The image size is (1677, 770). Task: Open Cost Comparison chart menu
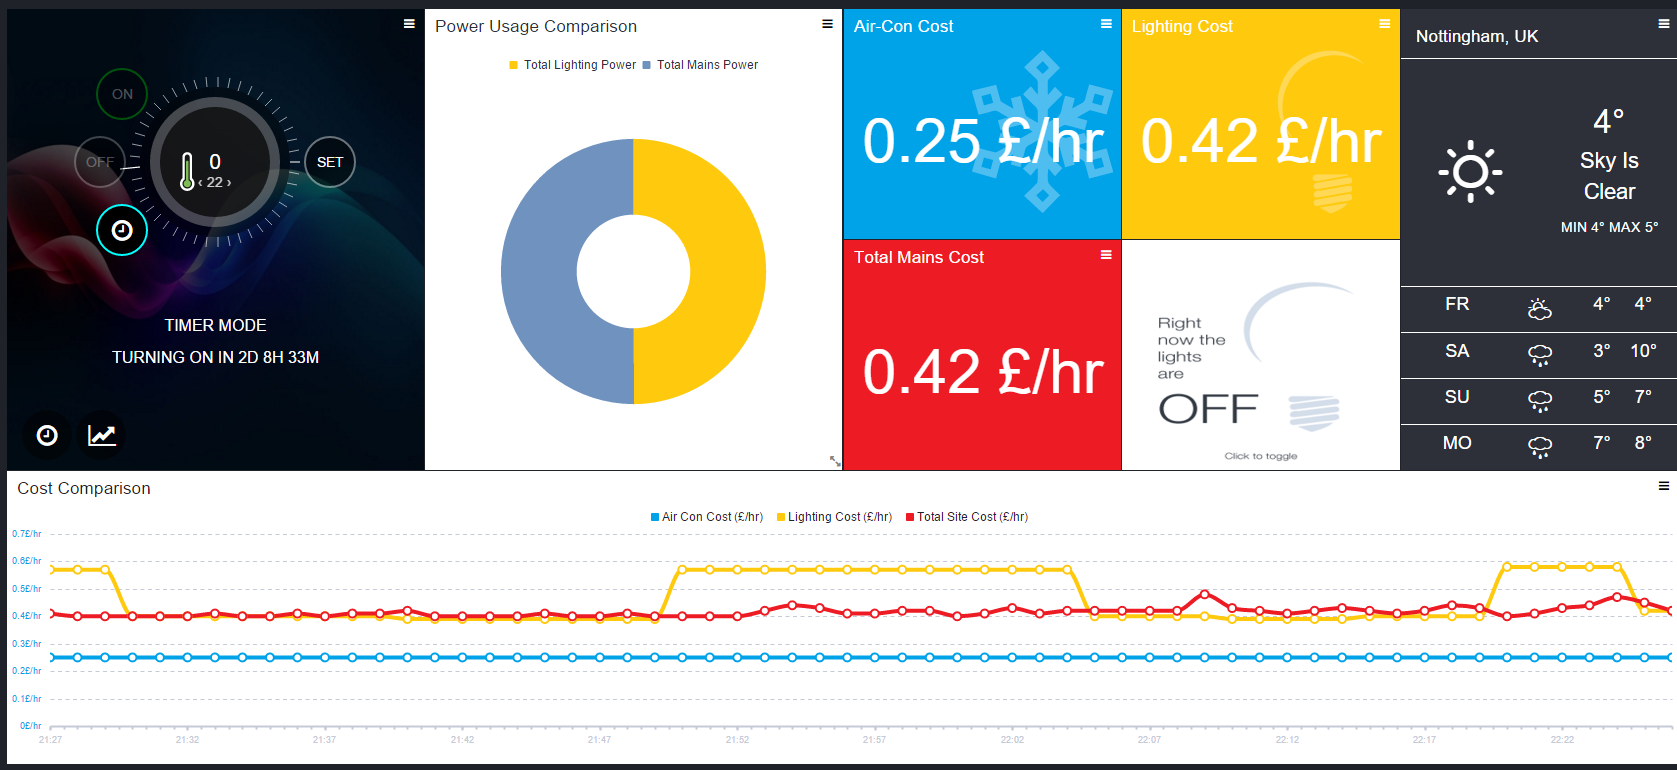[1664, 486]
